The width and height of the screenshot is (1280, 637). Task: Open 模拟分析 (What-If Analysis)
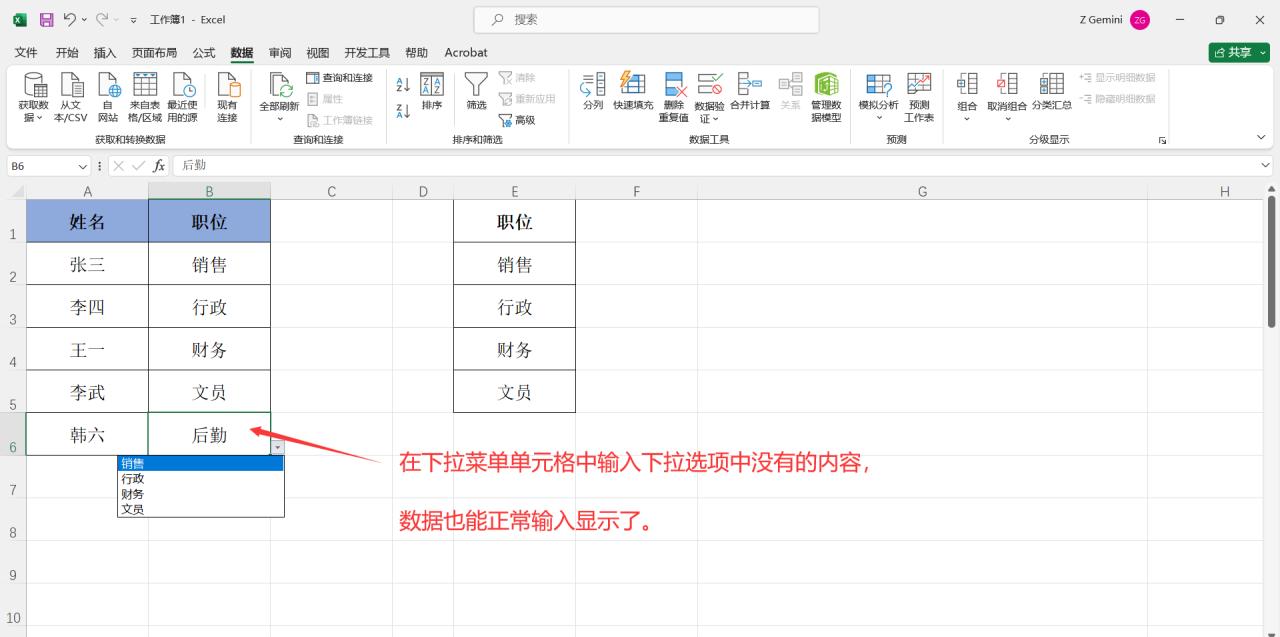click(879, 97)
